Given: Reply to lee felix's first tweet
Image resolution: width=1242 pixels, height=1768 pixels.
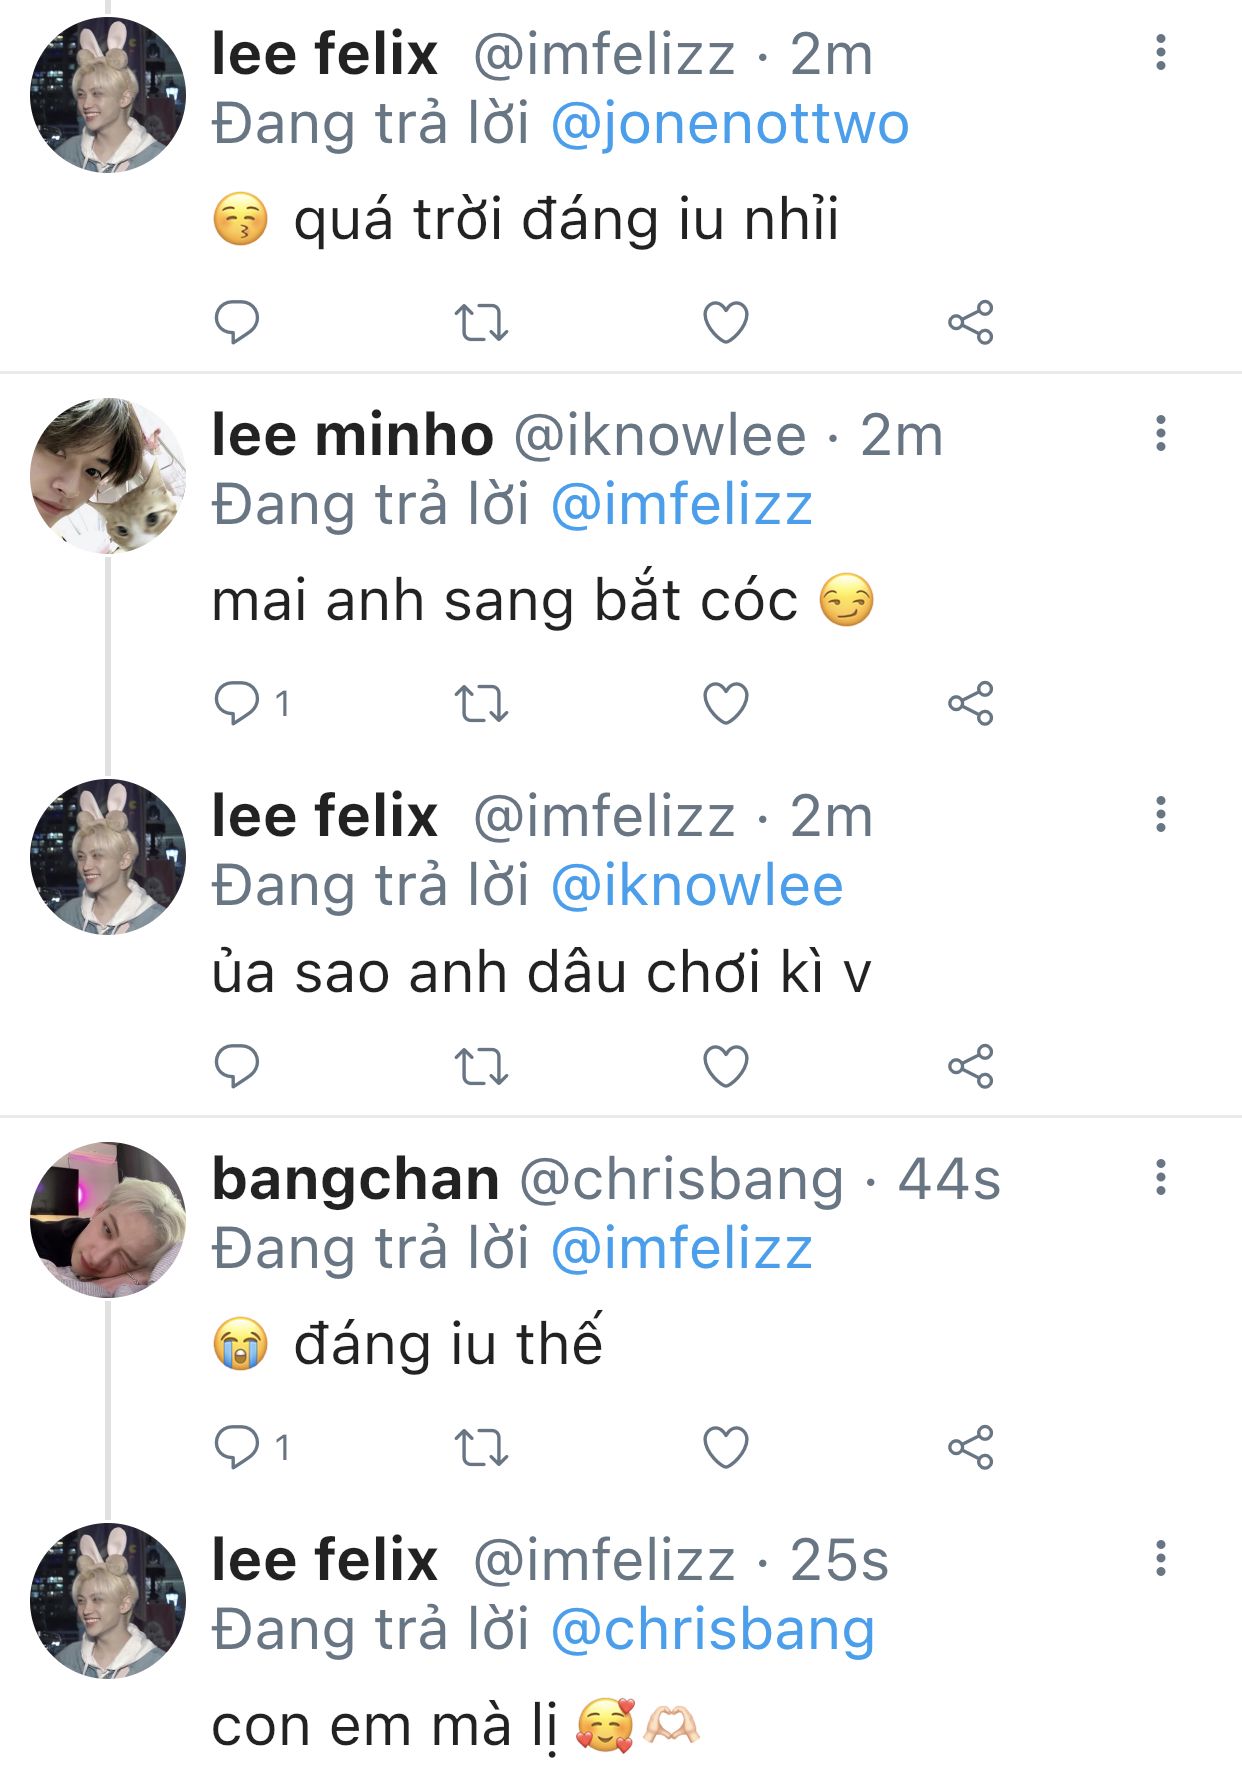Looking at the screenshot, I should pos(237,322).
